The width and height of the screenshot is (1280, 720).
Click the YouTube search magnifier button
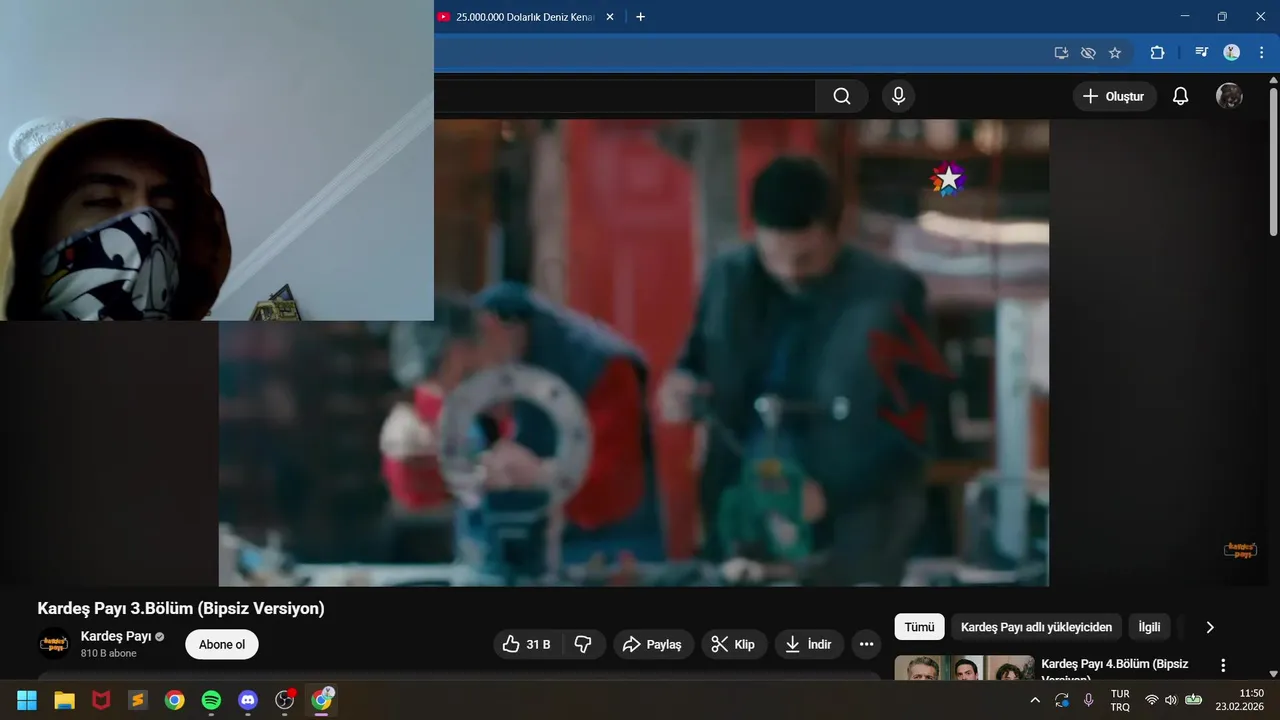click(842, 96)
